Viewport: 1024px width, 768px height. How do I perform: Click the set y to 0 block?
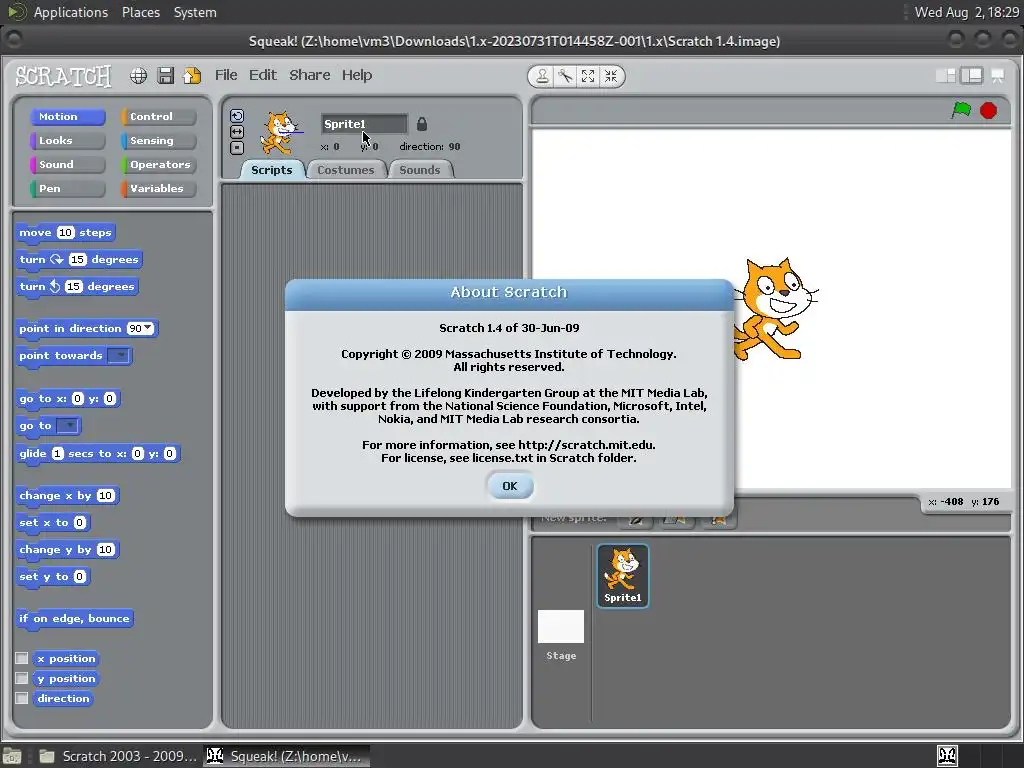click(x=52, y=577)
